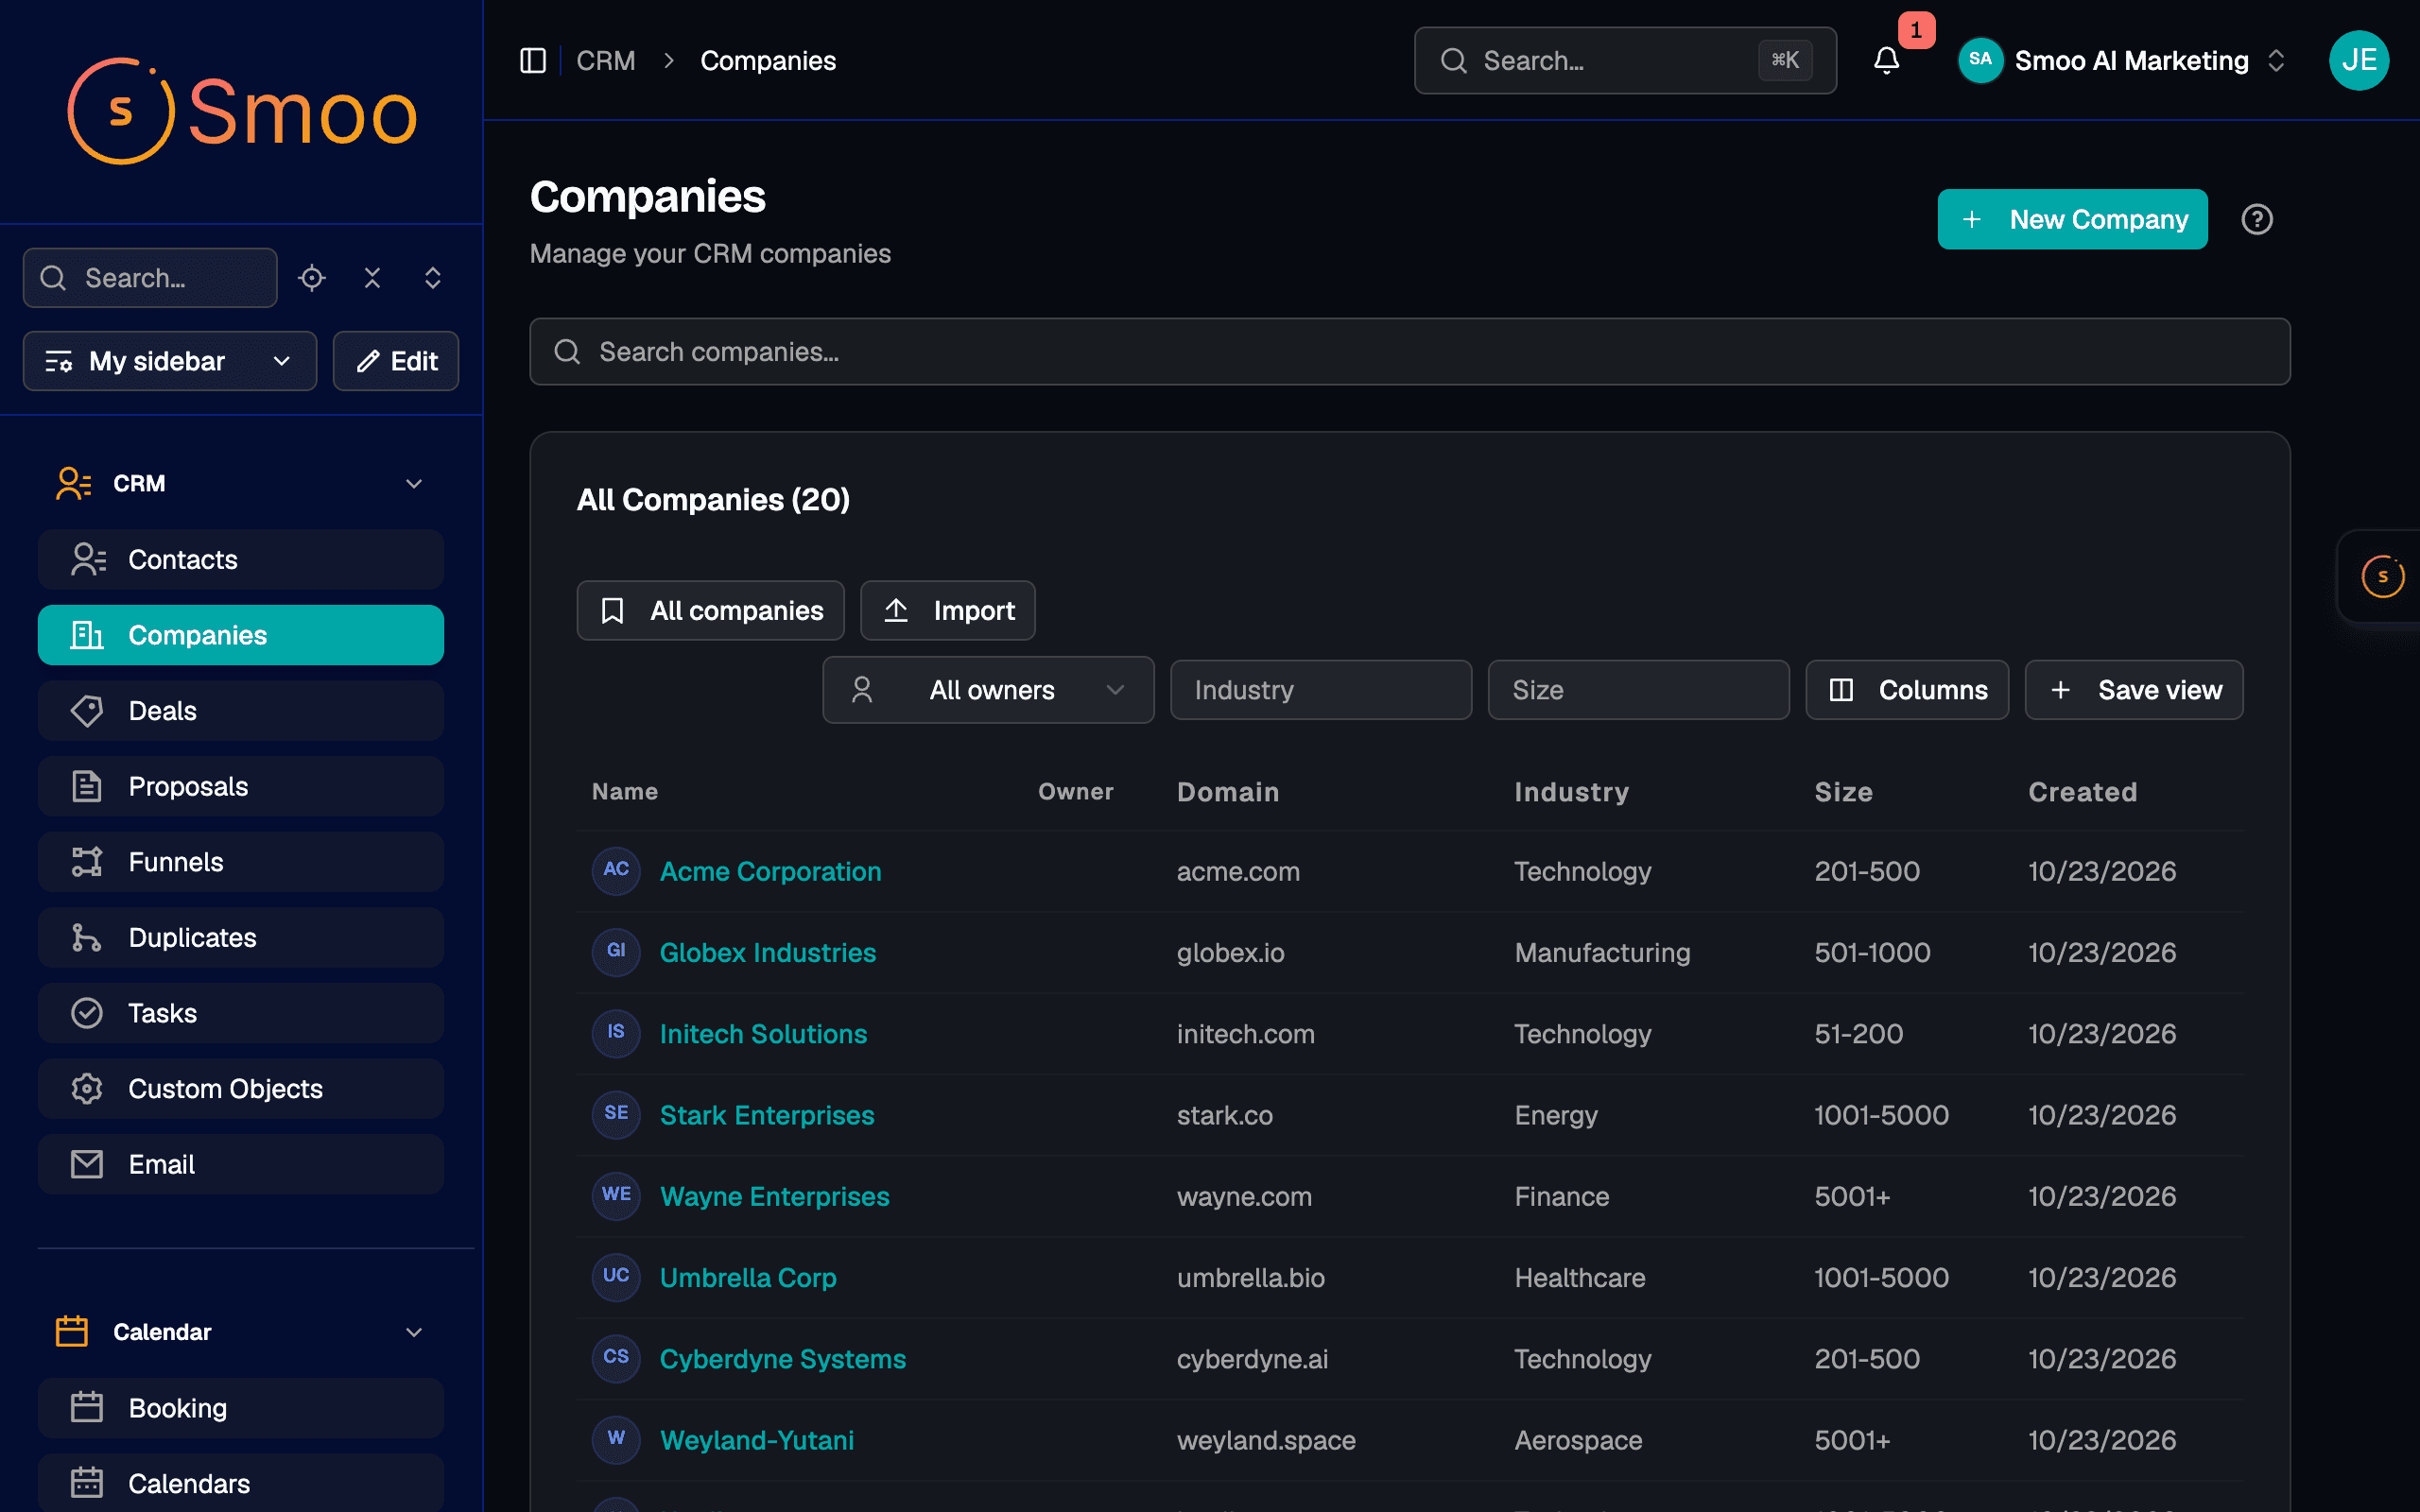Image resolution: width=2420 pixels, height=1512 pixels.
Task: Open Tasks in the sidebar
Action: click(241, 1013)
